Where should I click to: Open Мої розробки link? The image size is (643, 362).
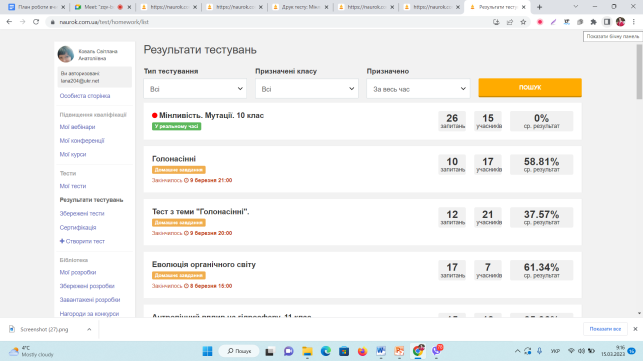tap(78, 272)
